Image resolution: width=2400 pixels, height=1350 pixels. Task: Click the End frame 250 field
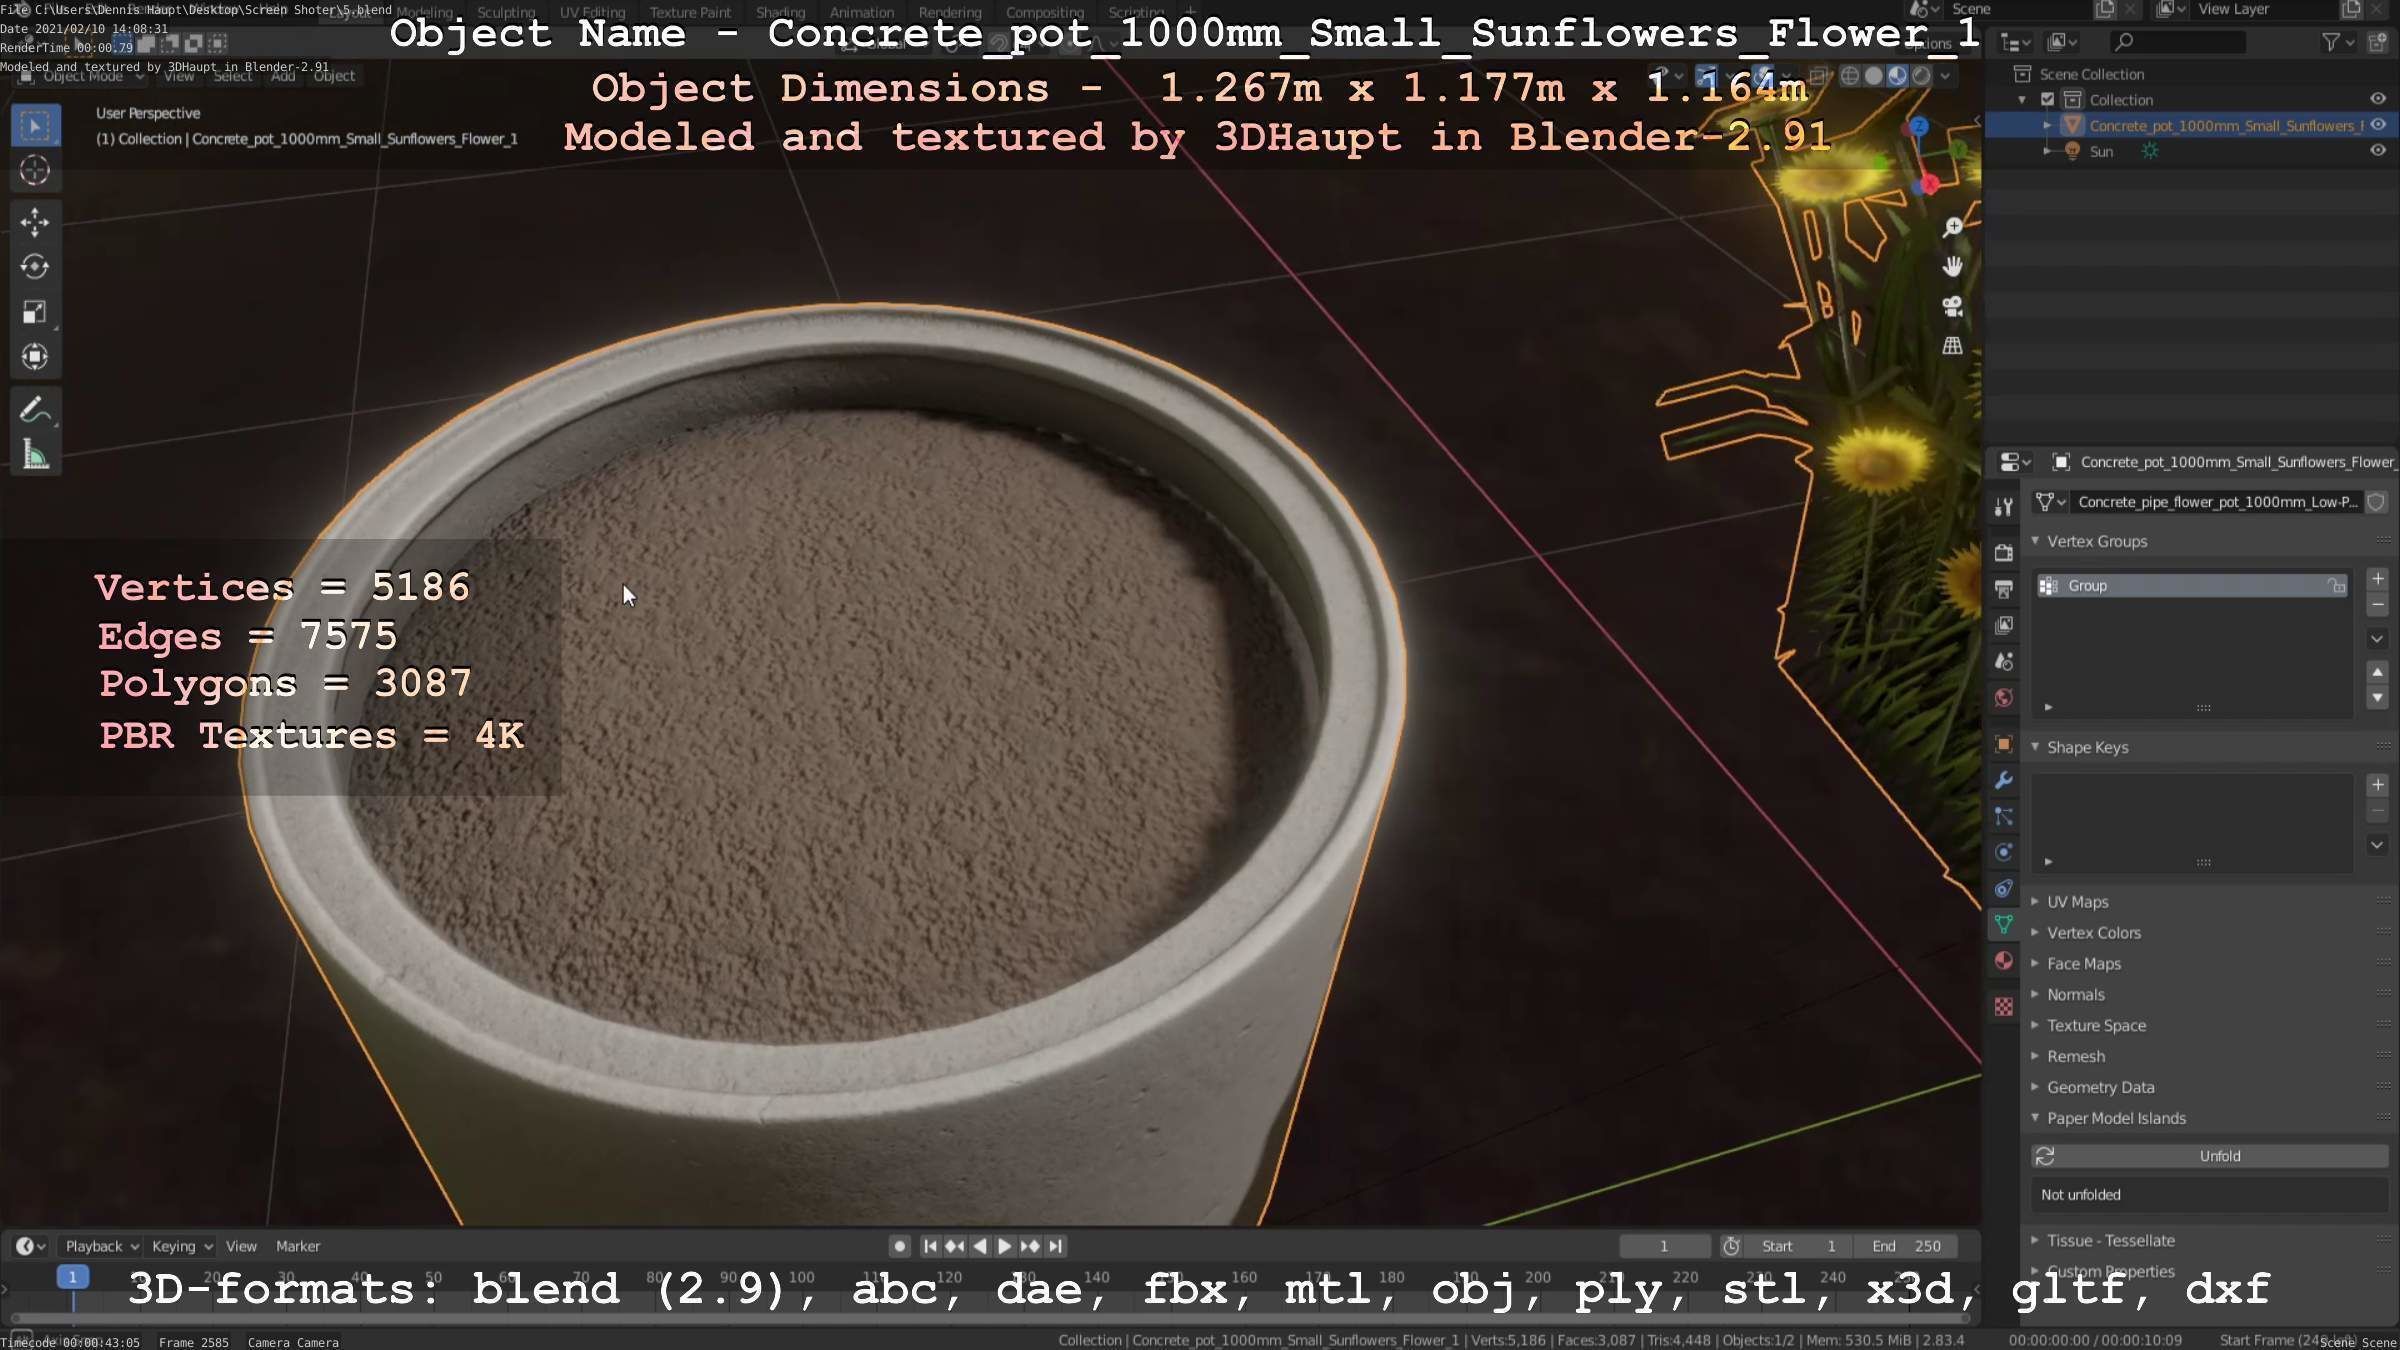coord(1906,1246)
